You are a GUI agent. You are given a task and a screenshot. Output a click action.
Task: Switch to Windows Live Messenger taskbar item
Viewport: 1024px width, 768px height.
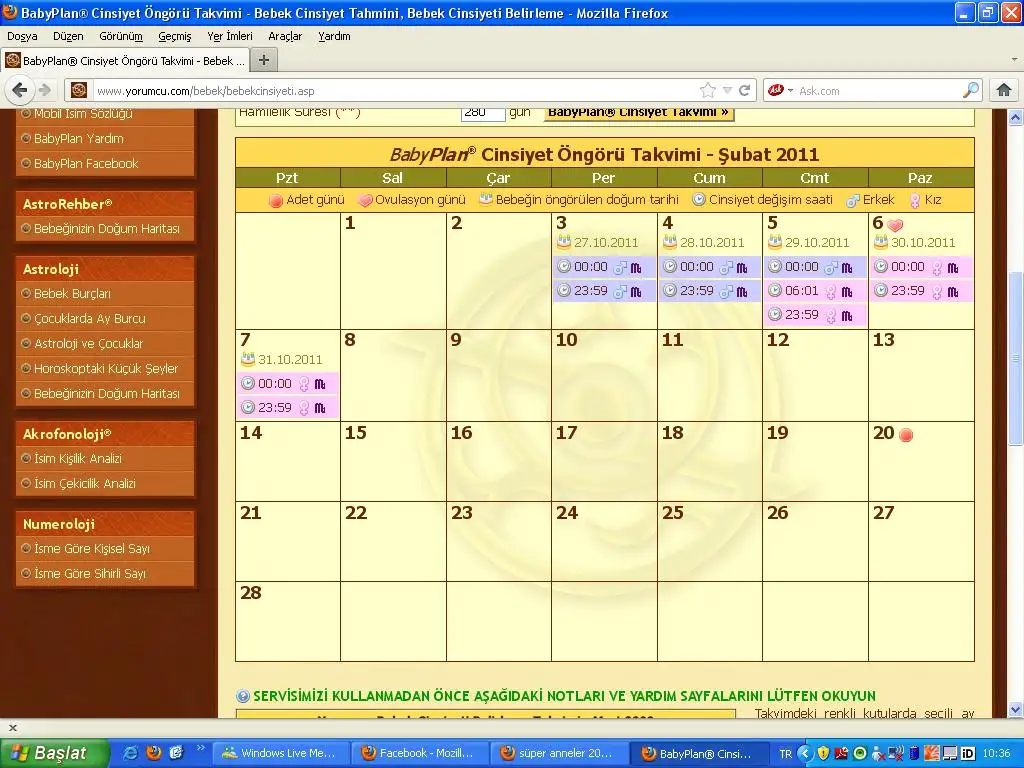[280, 753]
